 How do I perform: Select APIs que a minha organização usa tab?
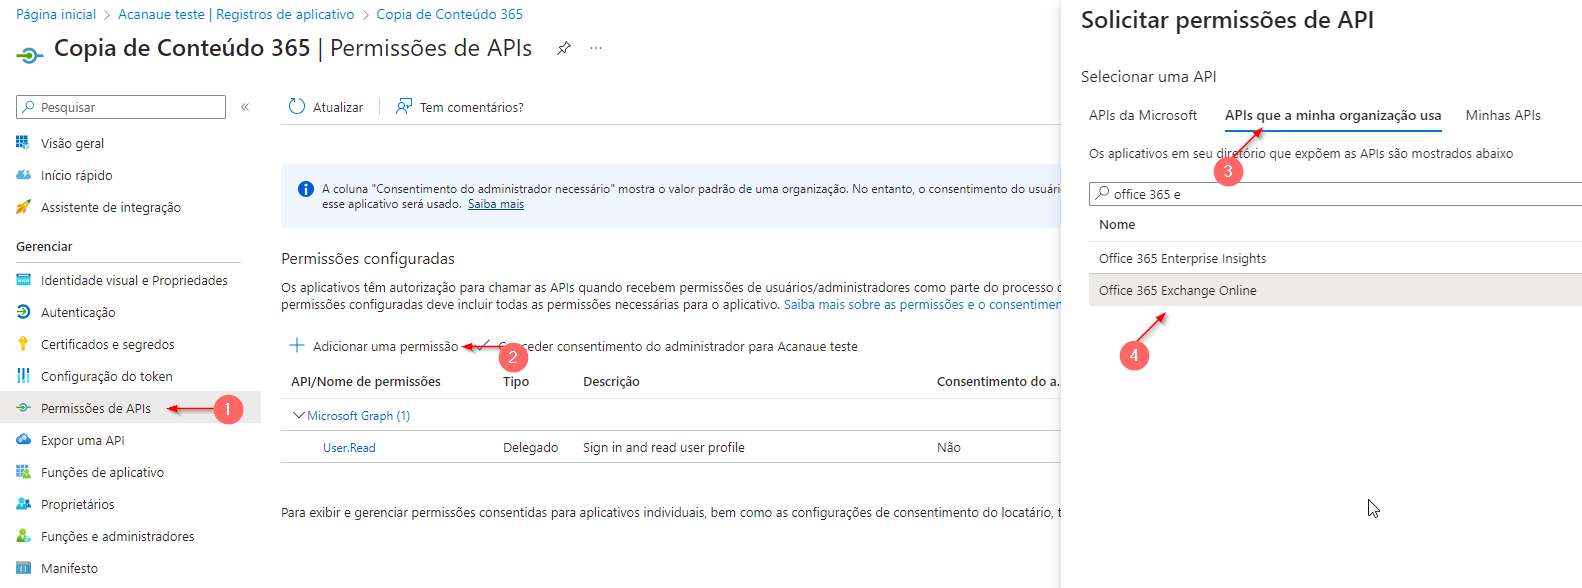point(1333,115)
